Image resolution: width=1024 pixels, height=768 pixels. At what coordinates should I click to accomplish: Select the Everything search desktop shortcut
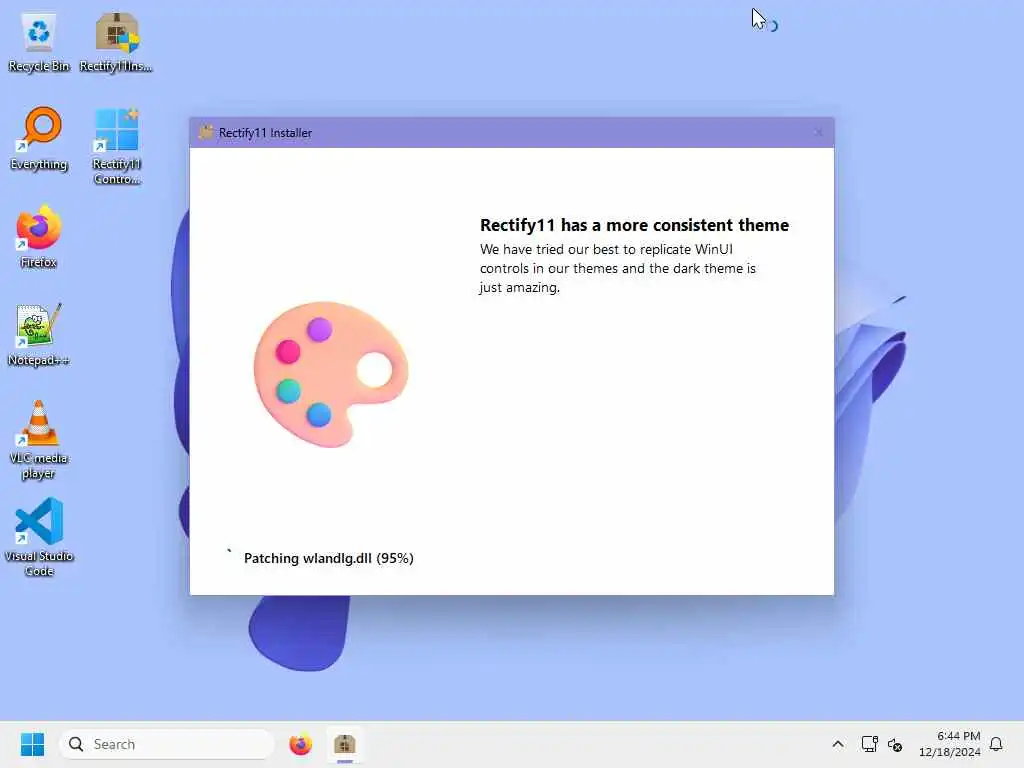[x=39, y=139]
